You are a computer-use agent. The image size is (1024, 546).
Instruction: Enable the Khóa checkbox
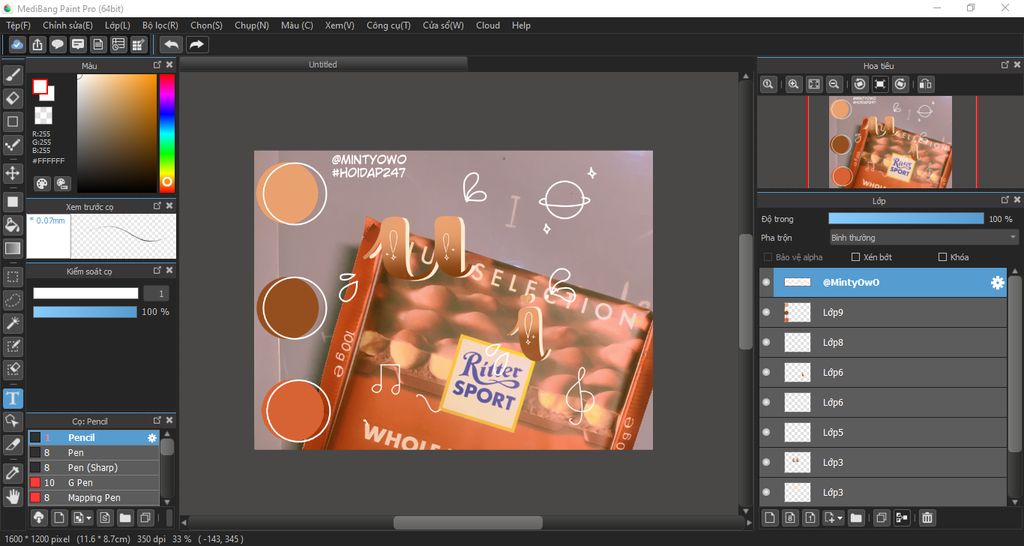pyautogui.click(x=942, y=257)
